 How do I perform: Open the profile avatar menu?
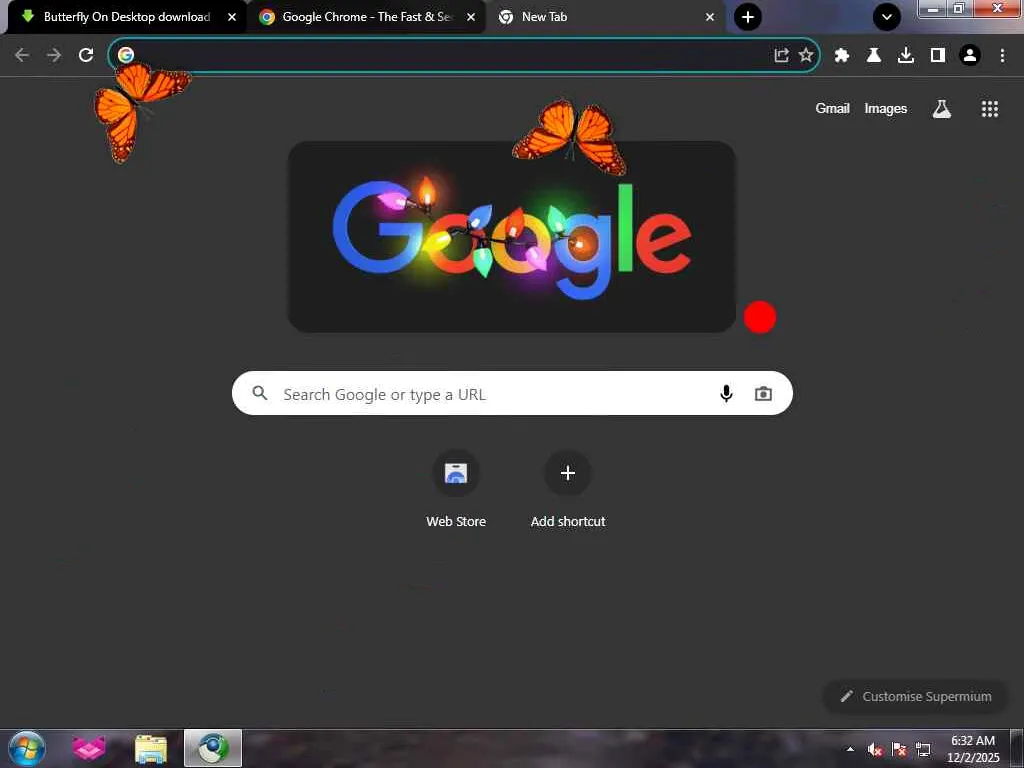(x=970, y=56)
